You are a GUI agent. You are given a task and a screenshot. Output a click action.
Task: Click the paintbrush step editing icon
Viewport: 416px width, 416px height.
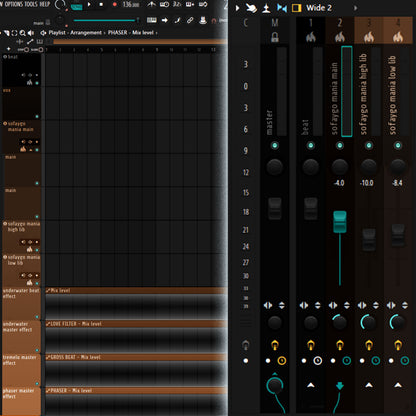pos(178,20)
